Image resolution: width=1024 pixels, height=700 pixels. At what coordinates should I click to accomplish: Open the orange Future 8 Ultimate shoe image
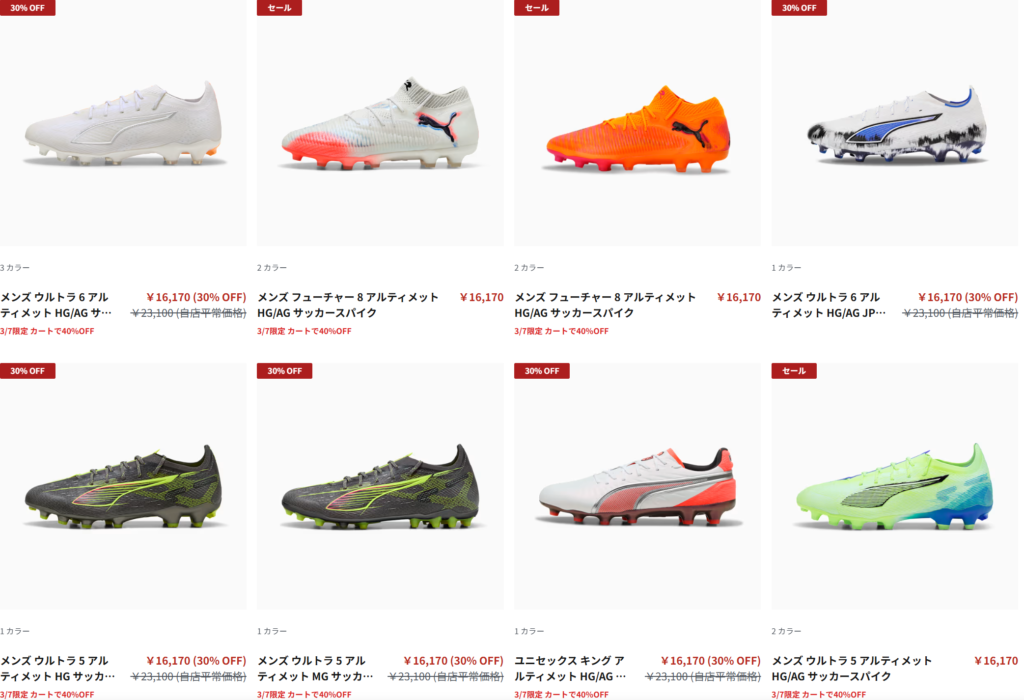pyautogui.click(x=637, y=123)
